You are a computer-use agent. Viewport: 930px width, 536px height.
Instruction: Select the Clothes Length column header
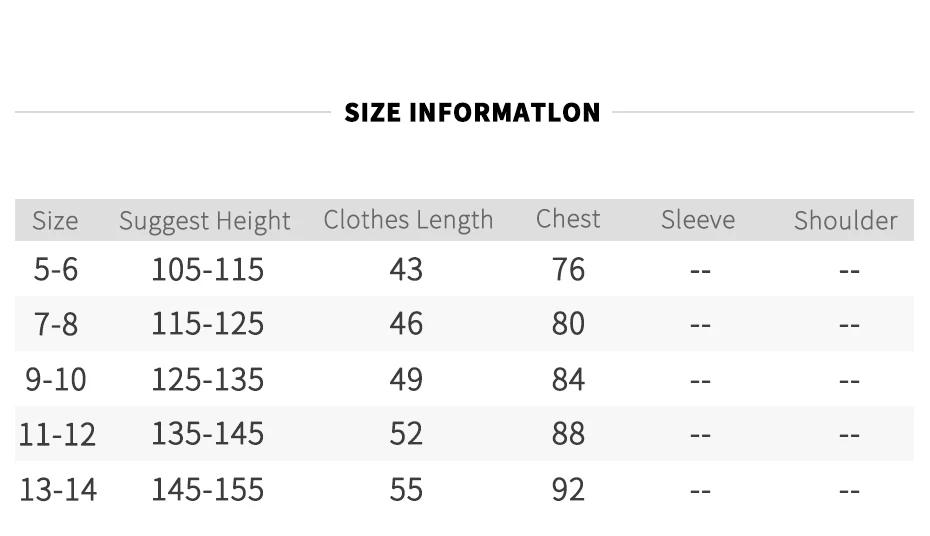click(x=408, y=220)
